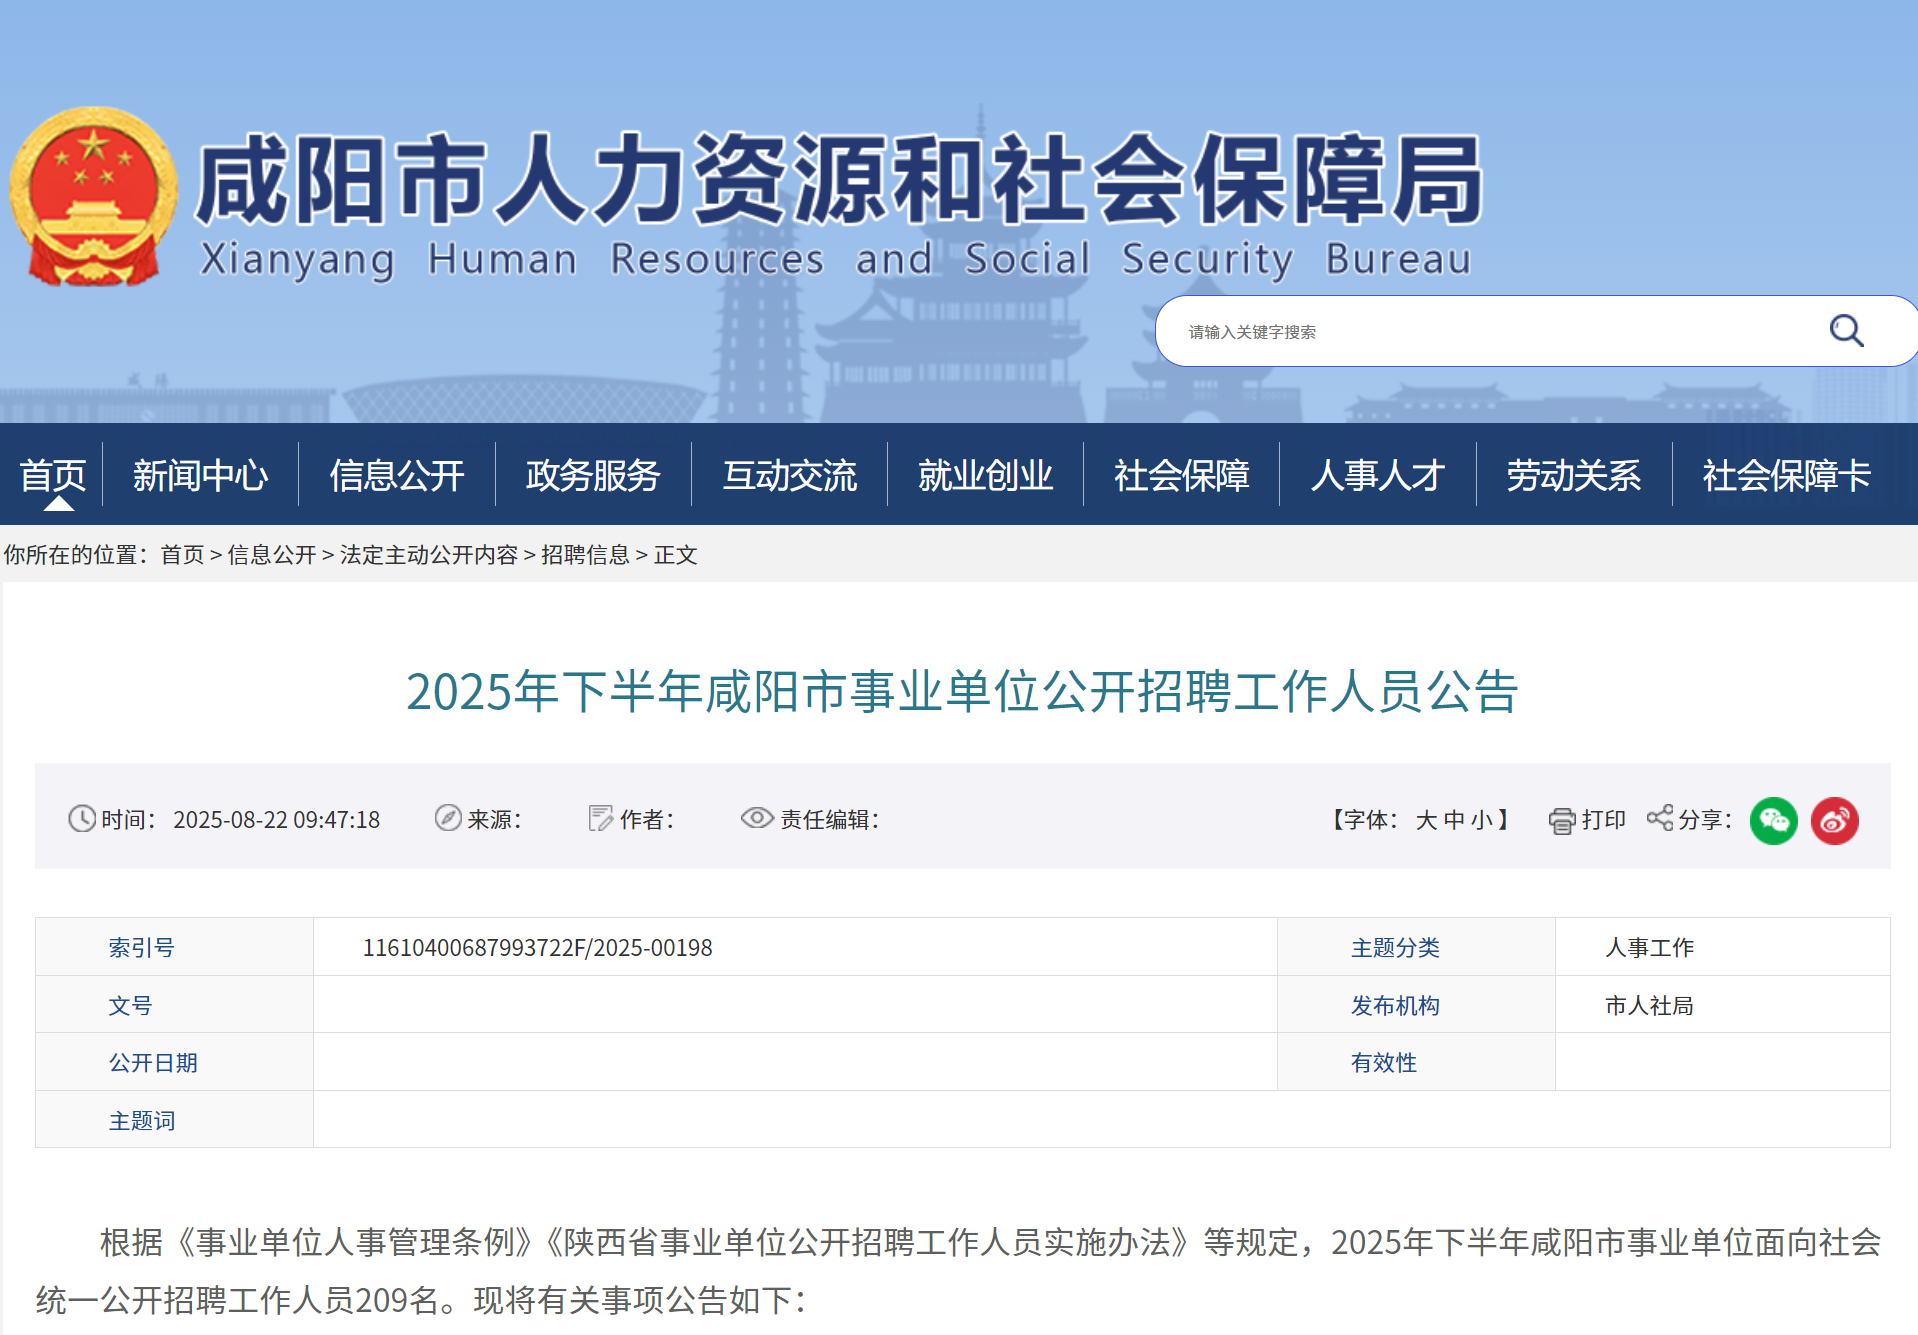Open the 劳动关系 menu
Image resolution: width=1918 pixels, height=1335 pixels.
1574,475
